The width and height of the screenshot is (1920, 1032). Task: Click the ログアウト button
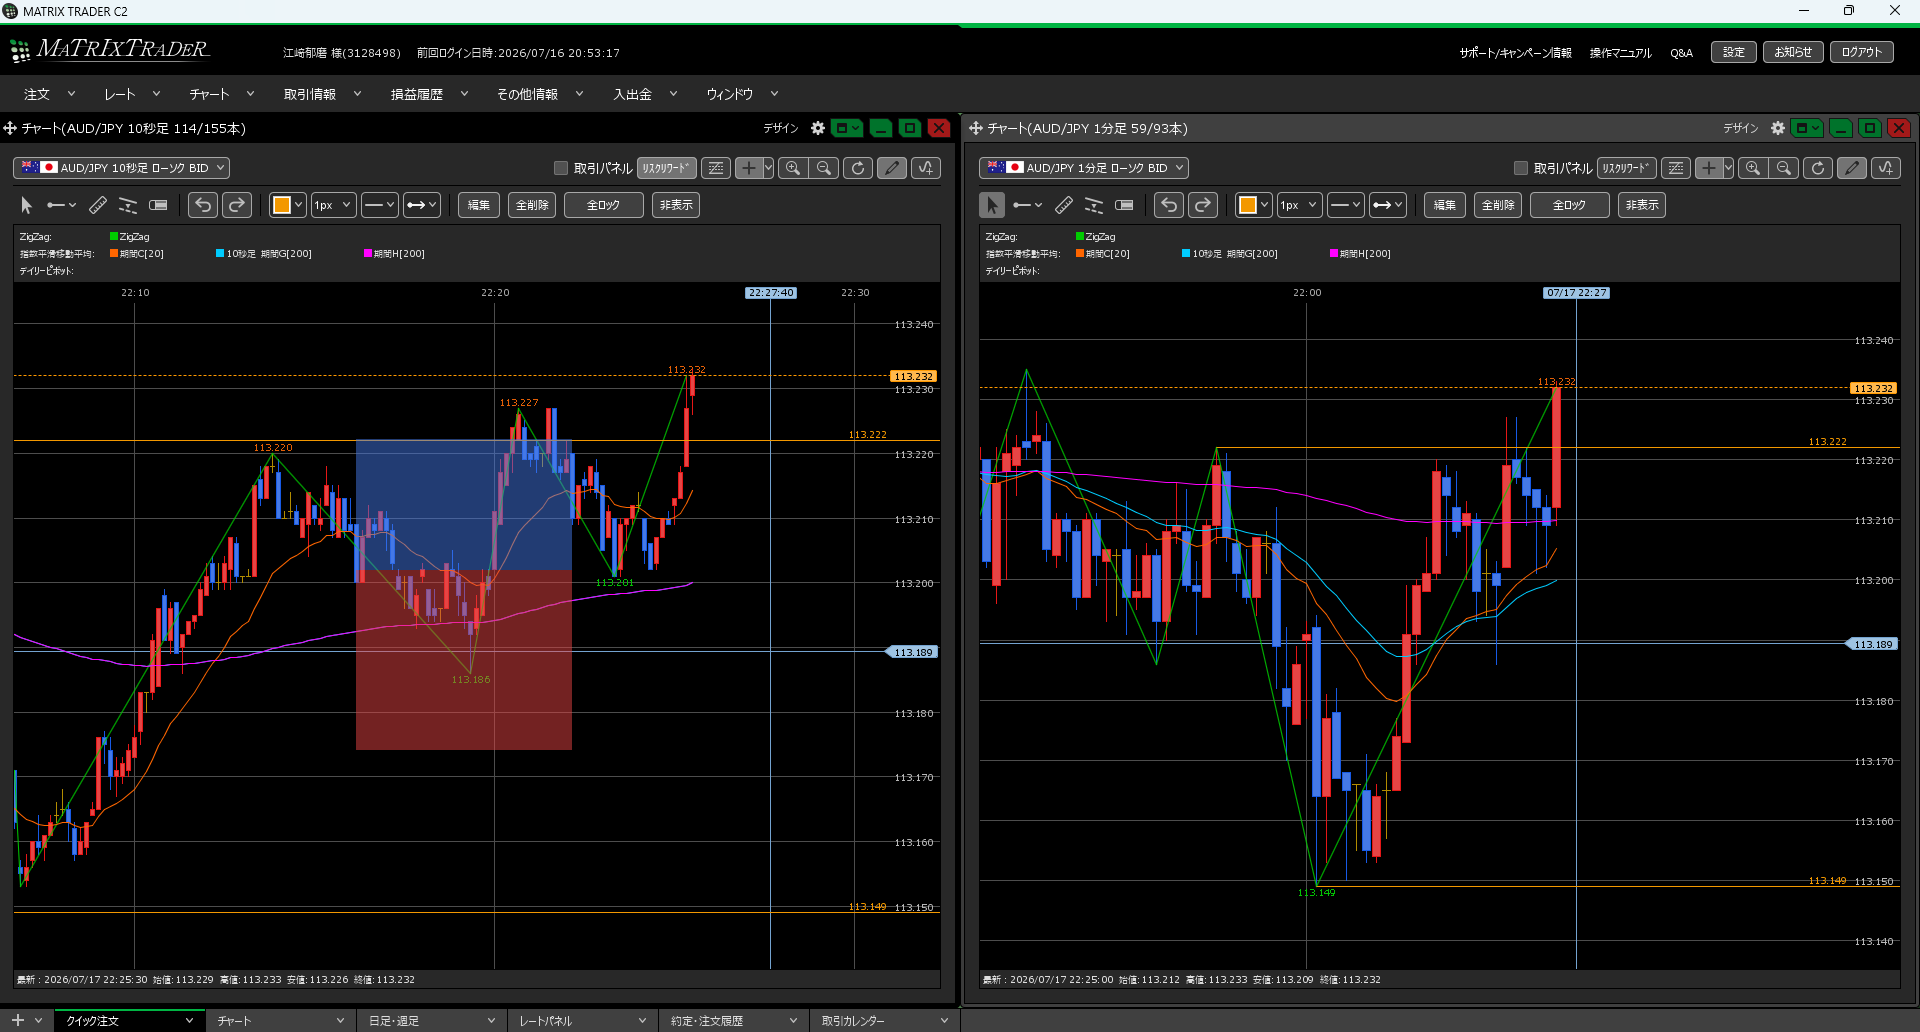1862,52
